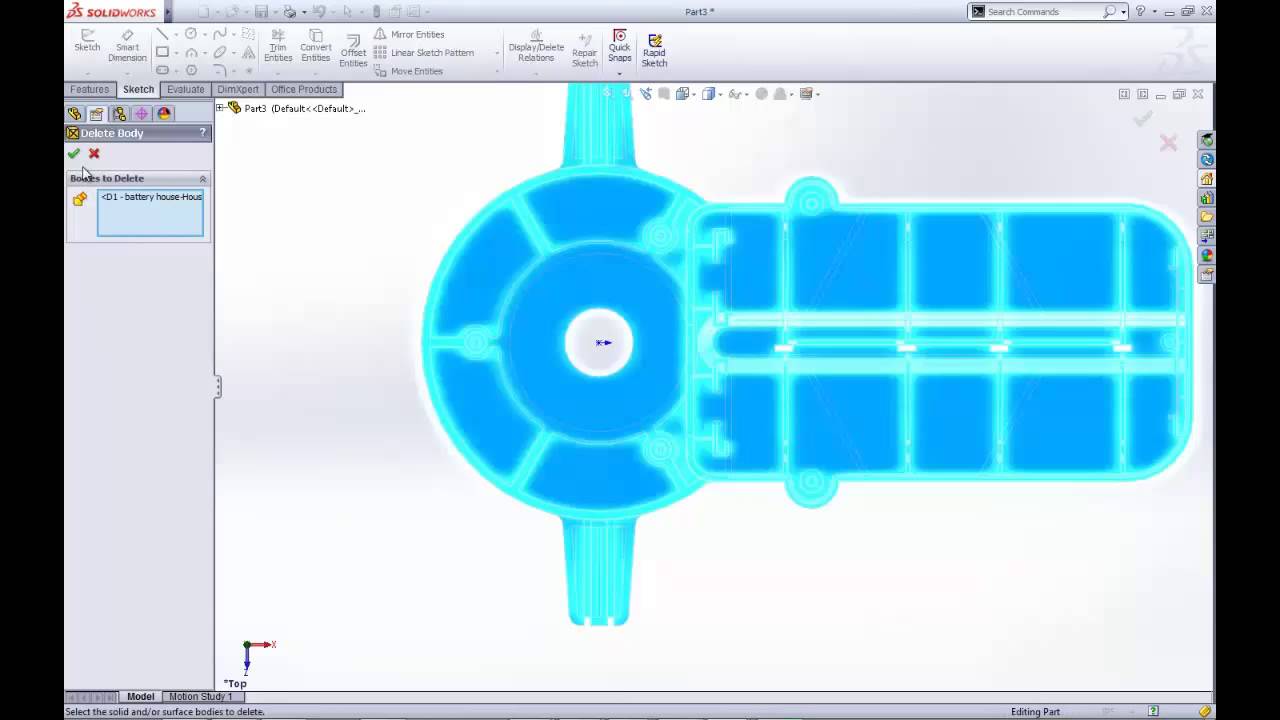Image resolution: width=1280 pixels, height=720 pixels.
Task: Open the ConfigurationManager tab
Action: coord(119,114)
